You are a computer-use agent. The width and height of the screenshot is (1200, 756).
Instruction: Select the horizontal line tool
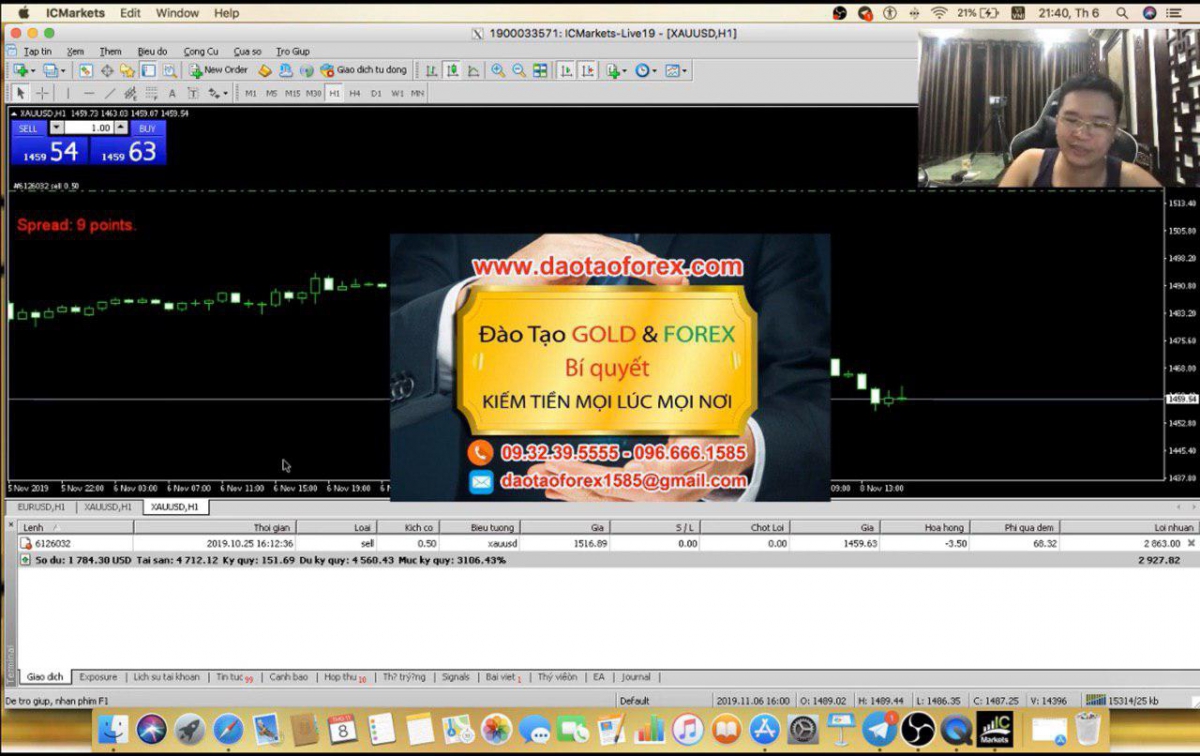[89, 93]
